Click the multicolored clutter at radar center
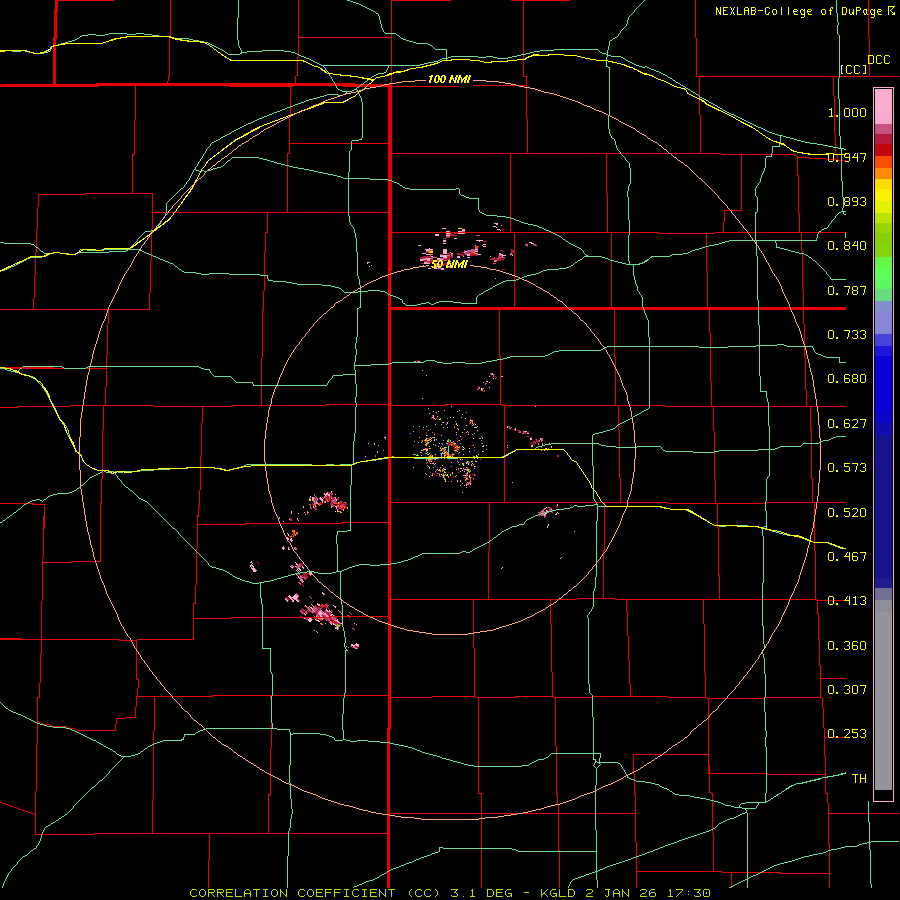The height and width of the screenshot is (900, 900). tap(449, 449)
